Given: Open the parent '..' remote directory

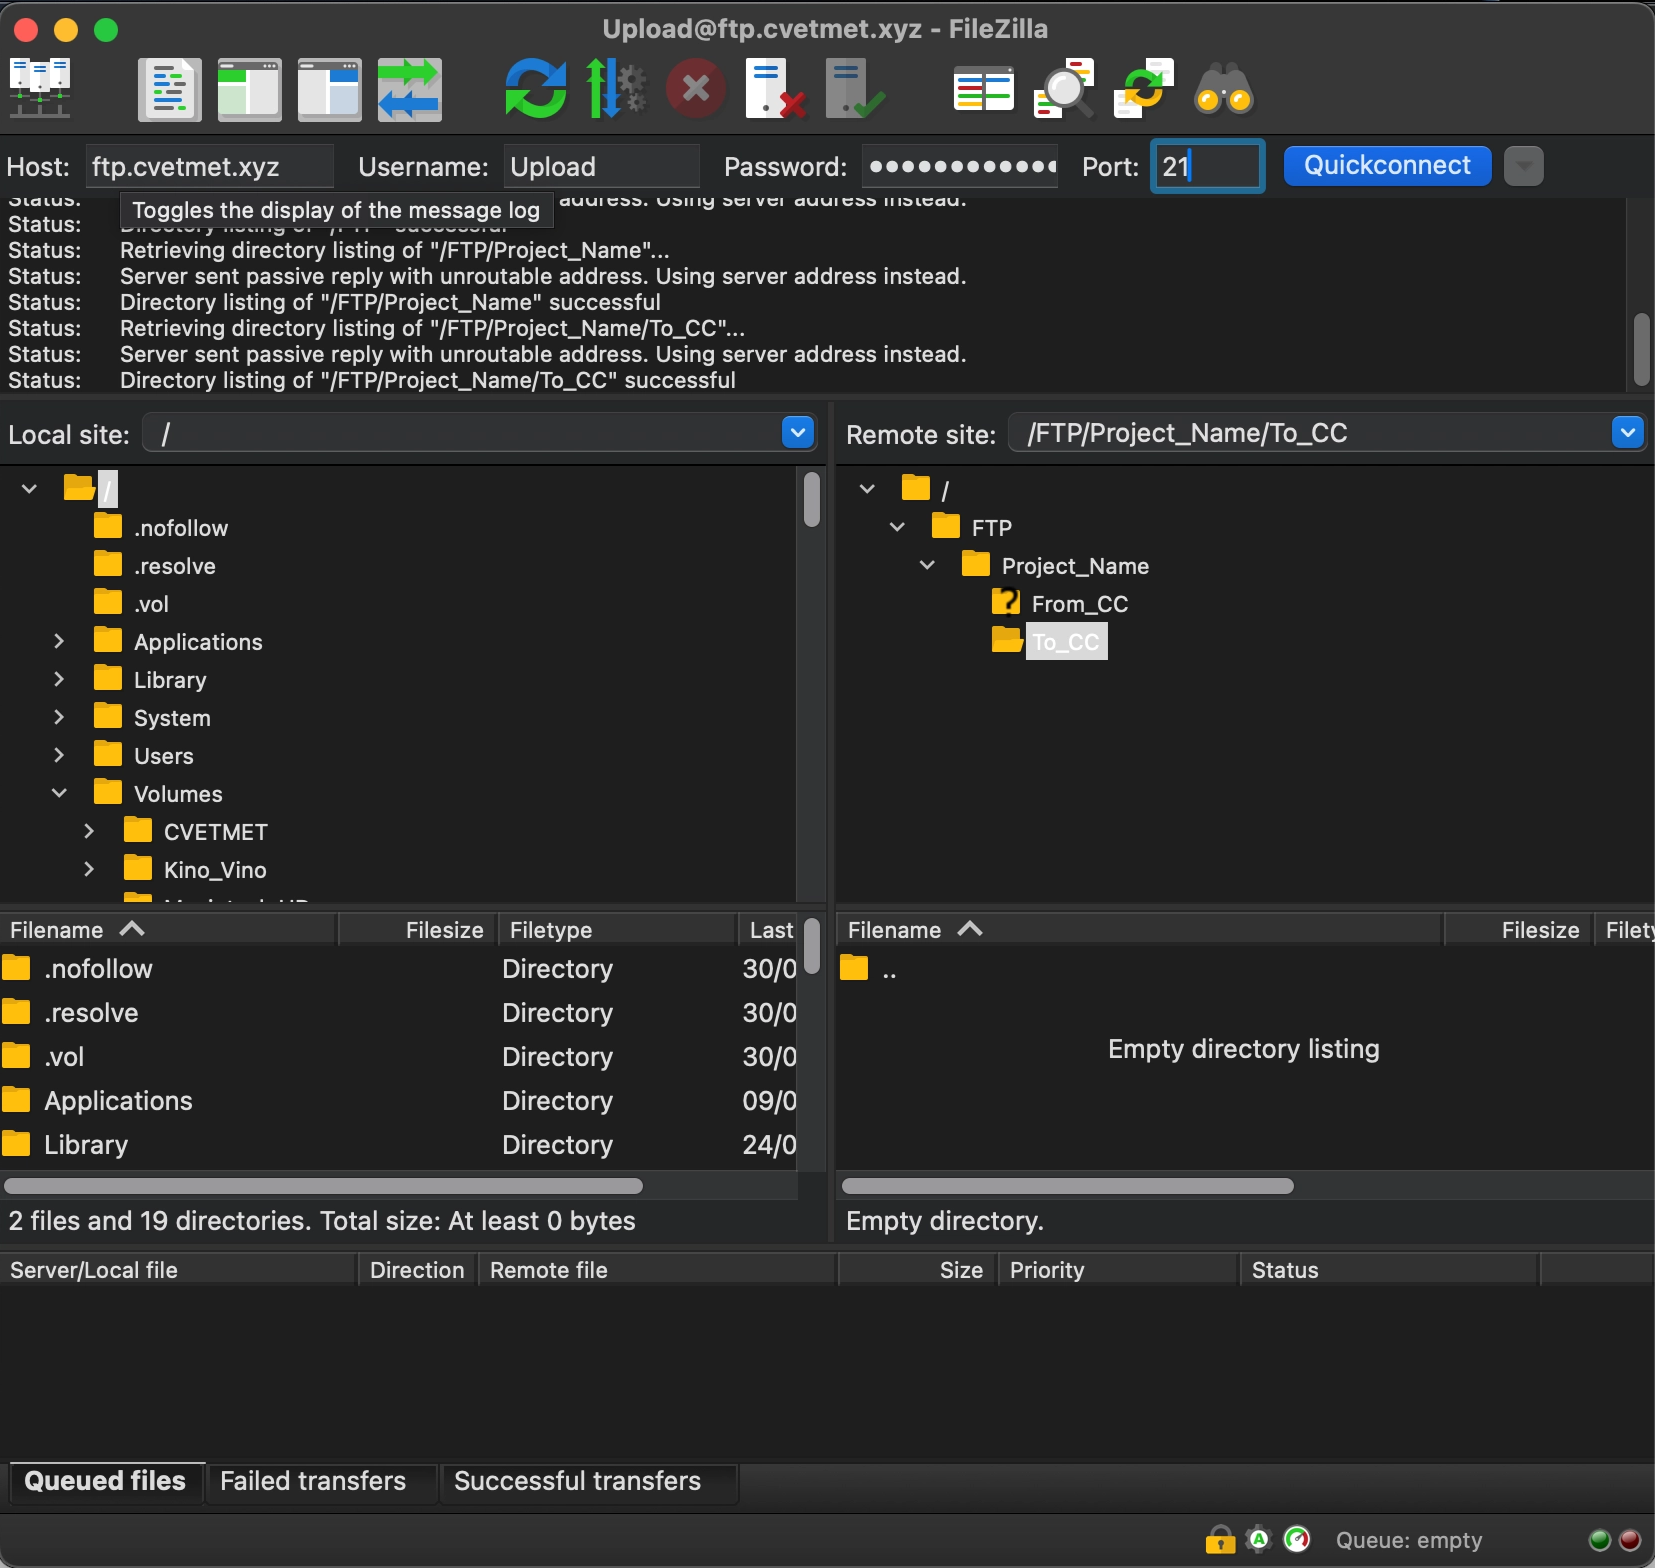Looking at the screenshot, I should tap(888, 970).
